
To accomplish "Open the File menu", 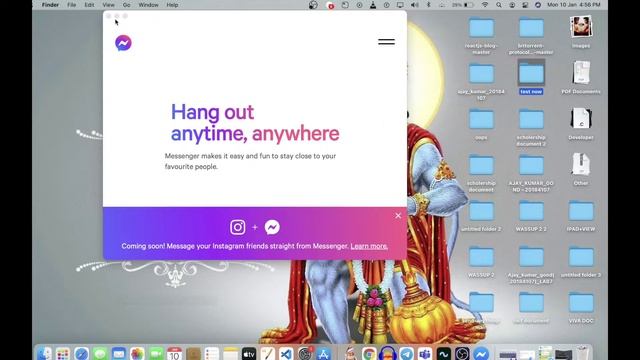I will pos(71,5).
